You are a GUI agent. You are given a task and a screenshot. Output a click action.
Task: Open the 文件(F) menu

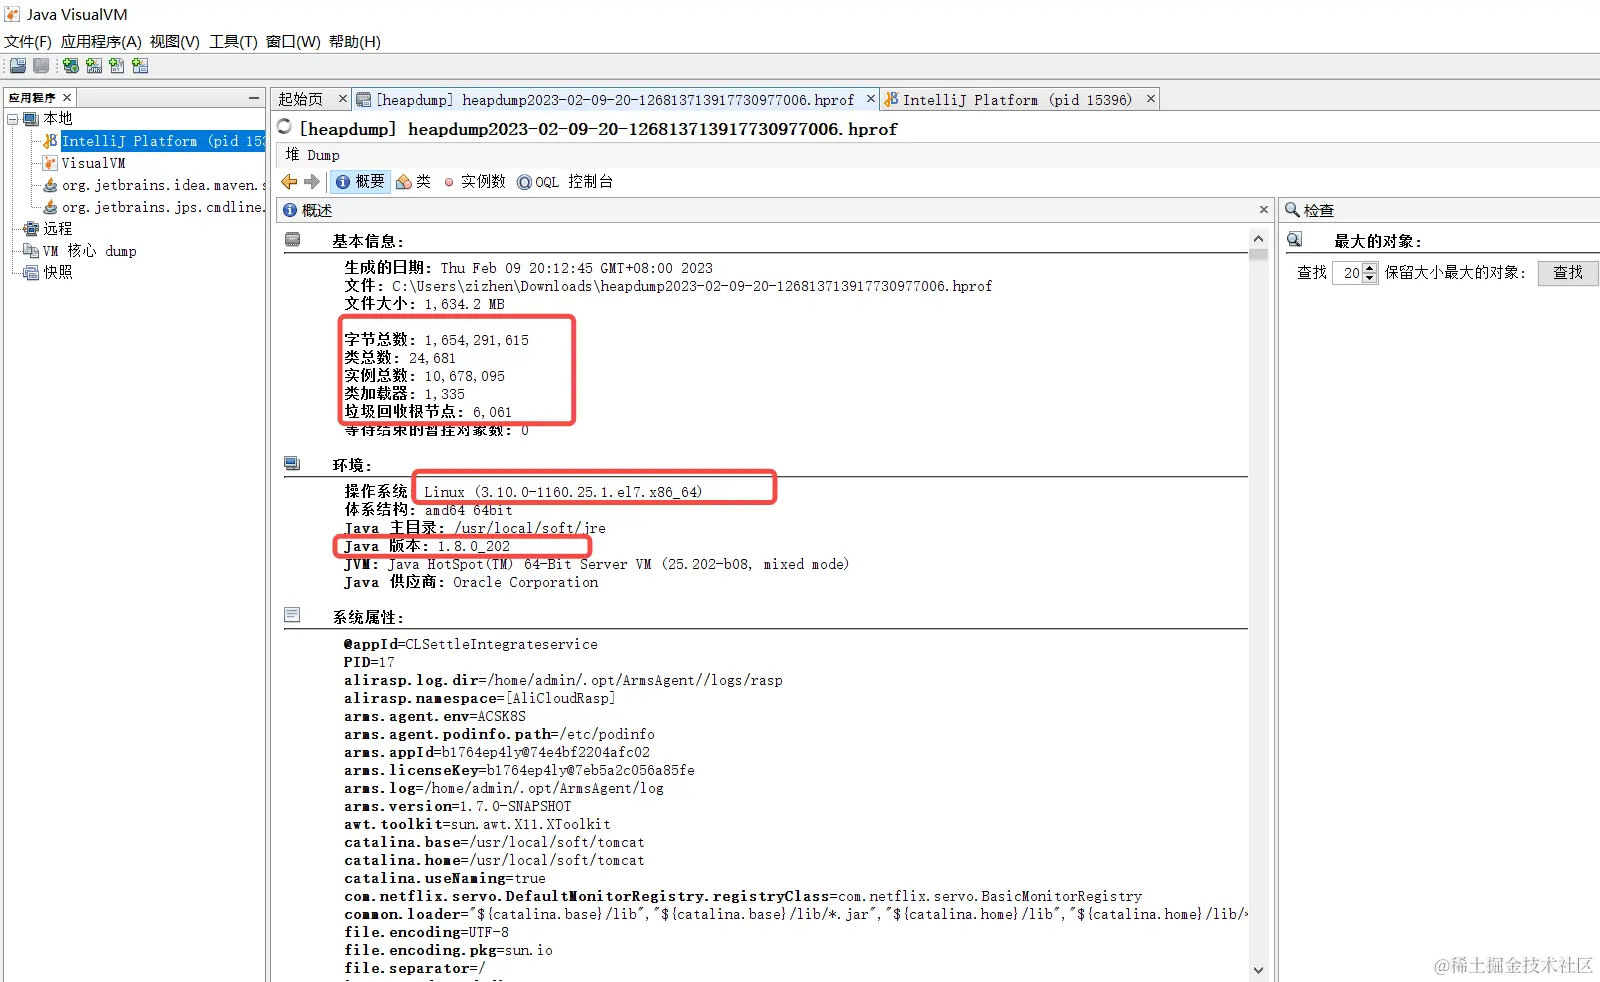[28, 42]
